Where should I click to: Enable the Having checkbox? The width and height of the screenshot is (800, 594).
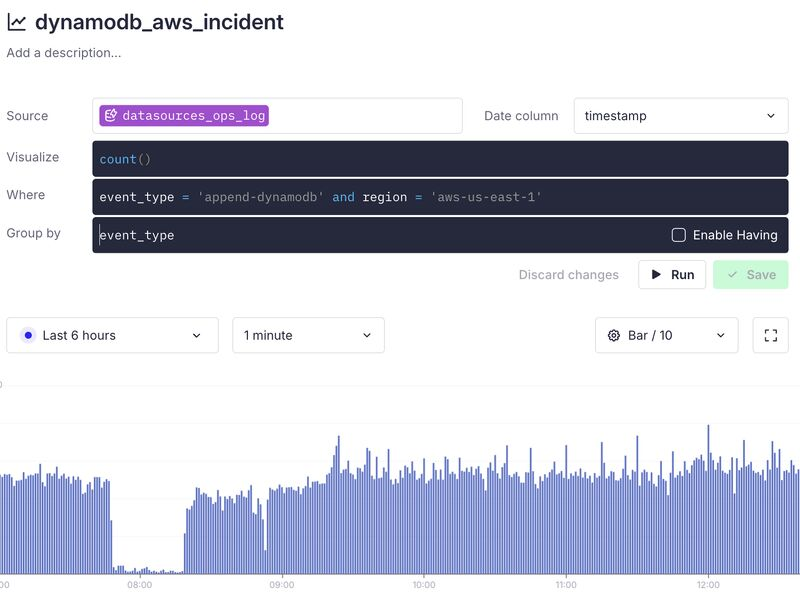(678, 235)
